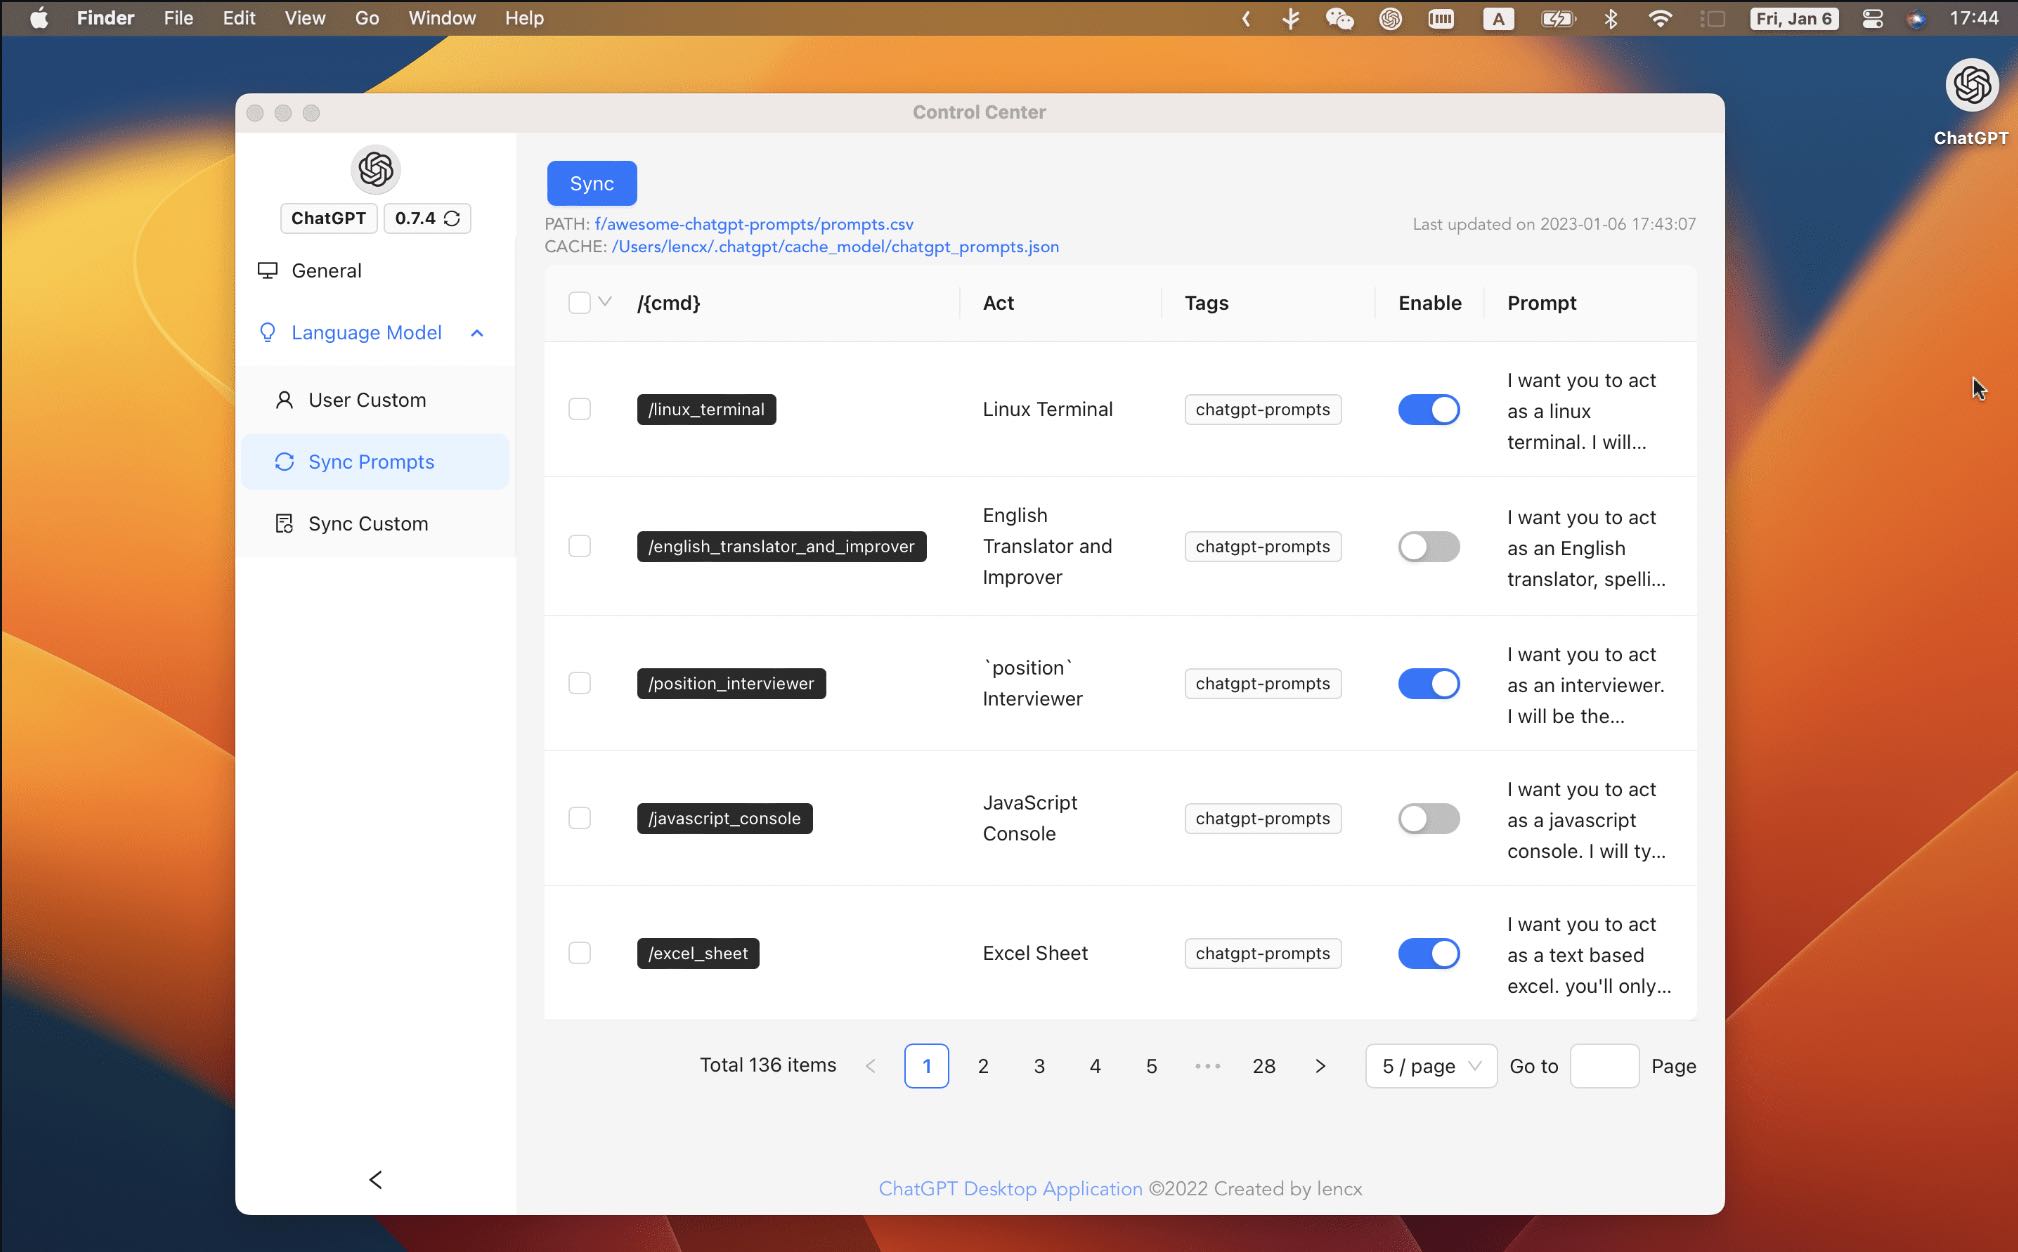Click the previous page arrow
2018x1252 pixels.
[x=870, y=1066]
